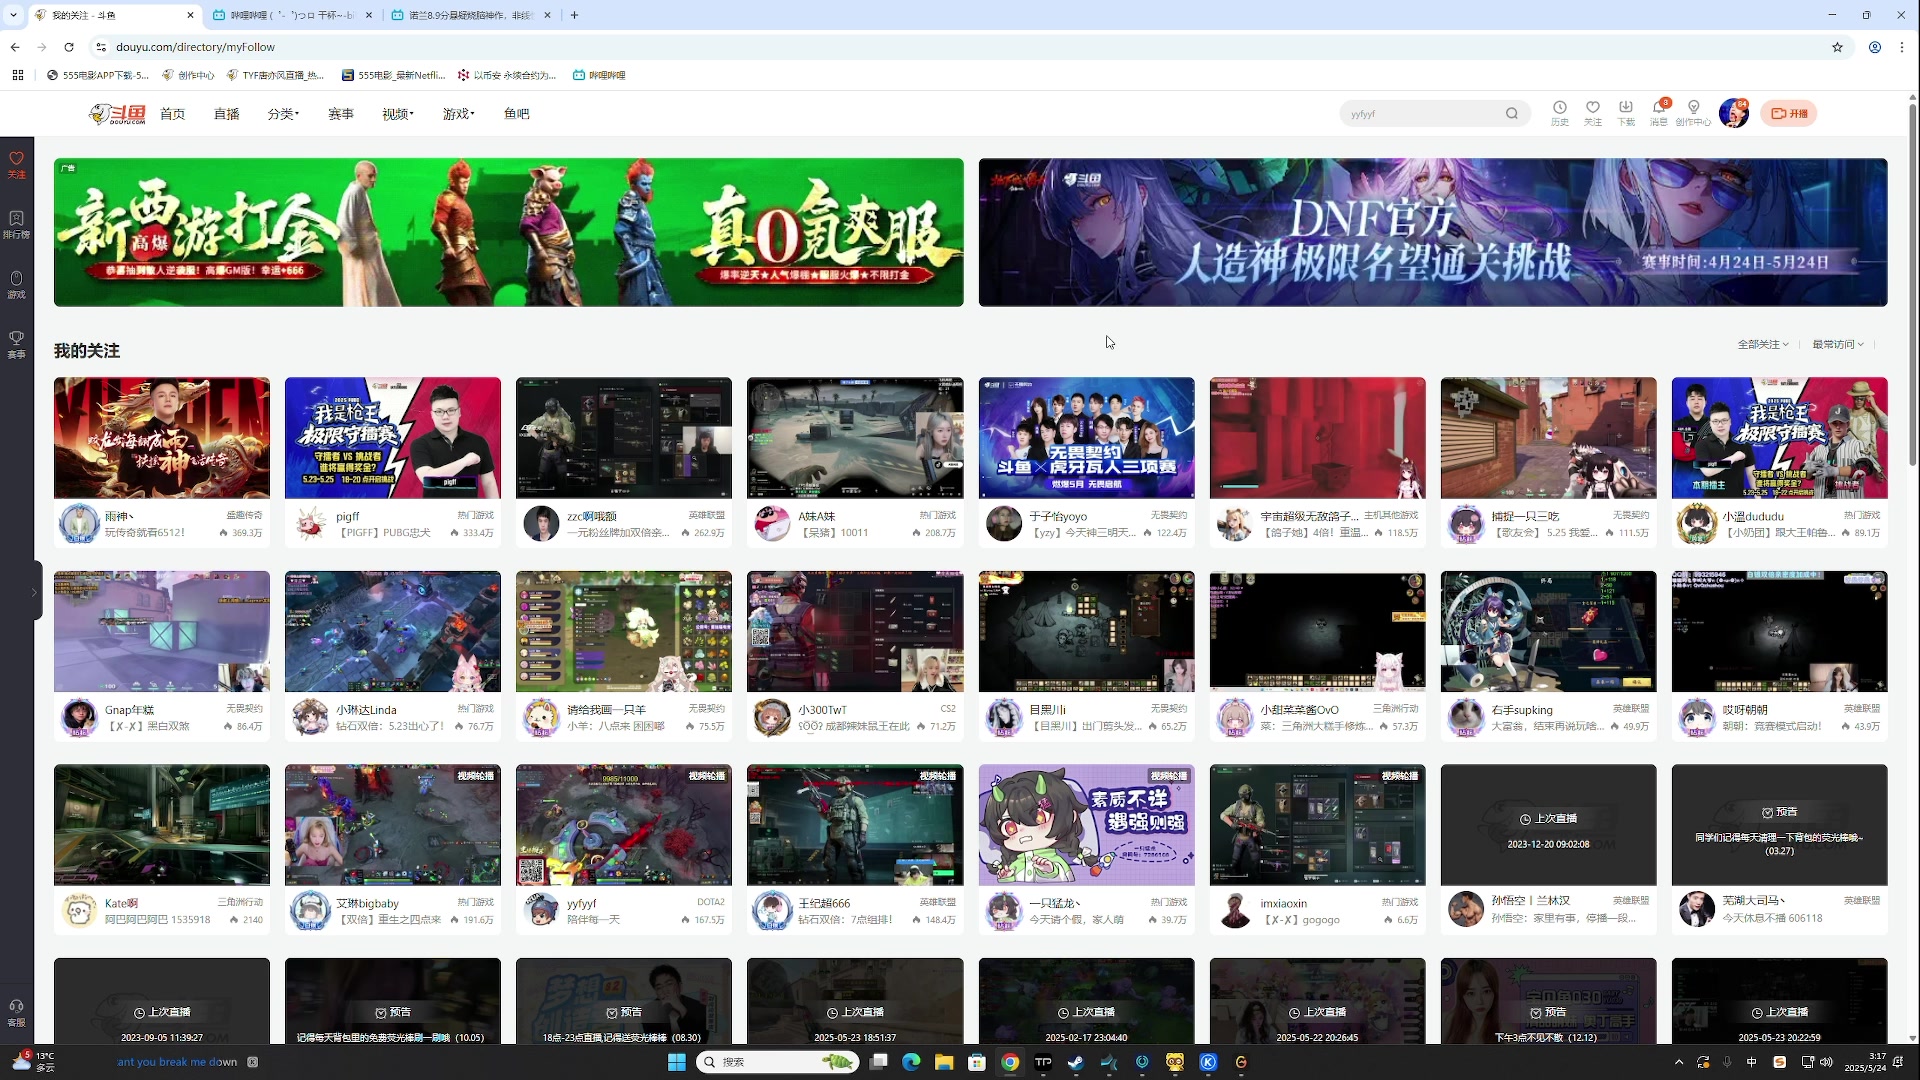Open streamer name zzc啊哦额
The width and height of the screenshot is (1920, 1080).
point(592,517)
